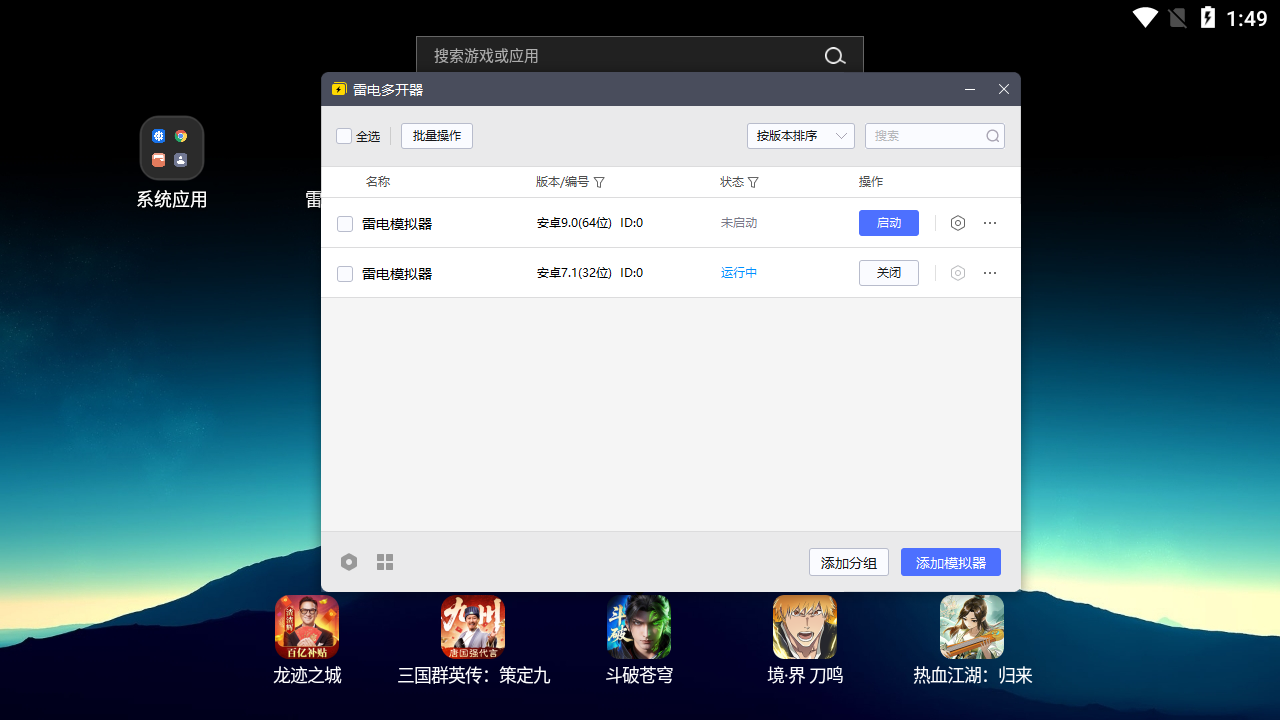Click the 添加模拟器 button
The image size is (1280, 720).
click(951, 562)
